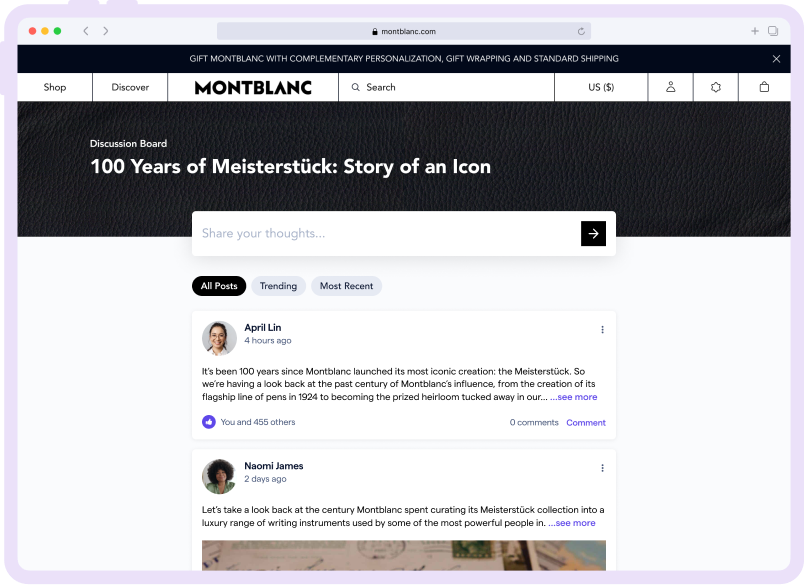Viewport: 804px width, 585px height.
Task: Open options menu on April Lin's post
Action: 602,330
